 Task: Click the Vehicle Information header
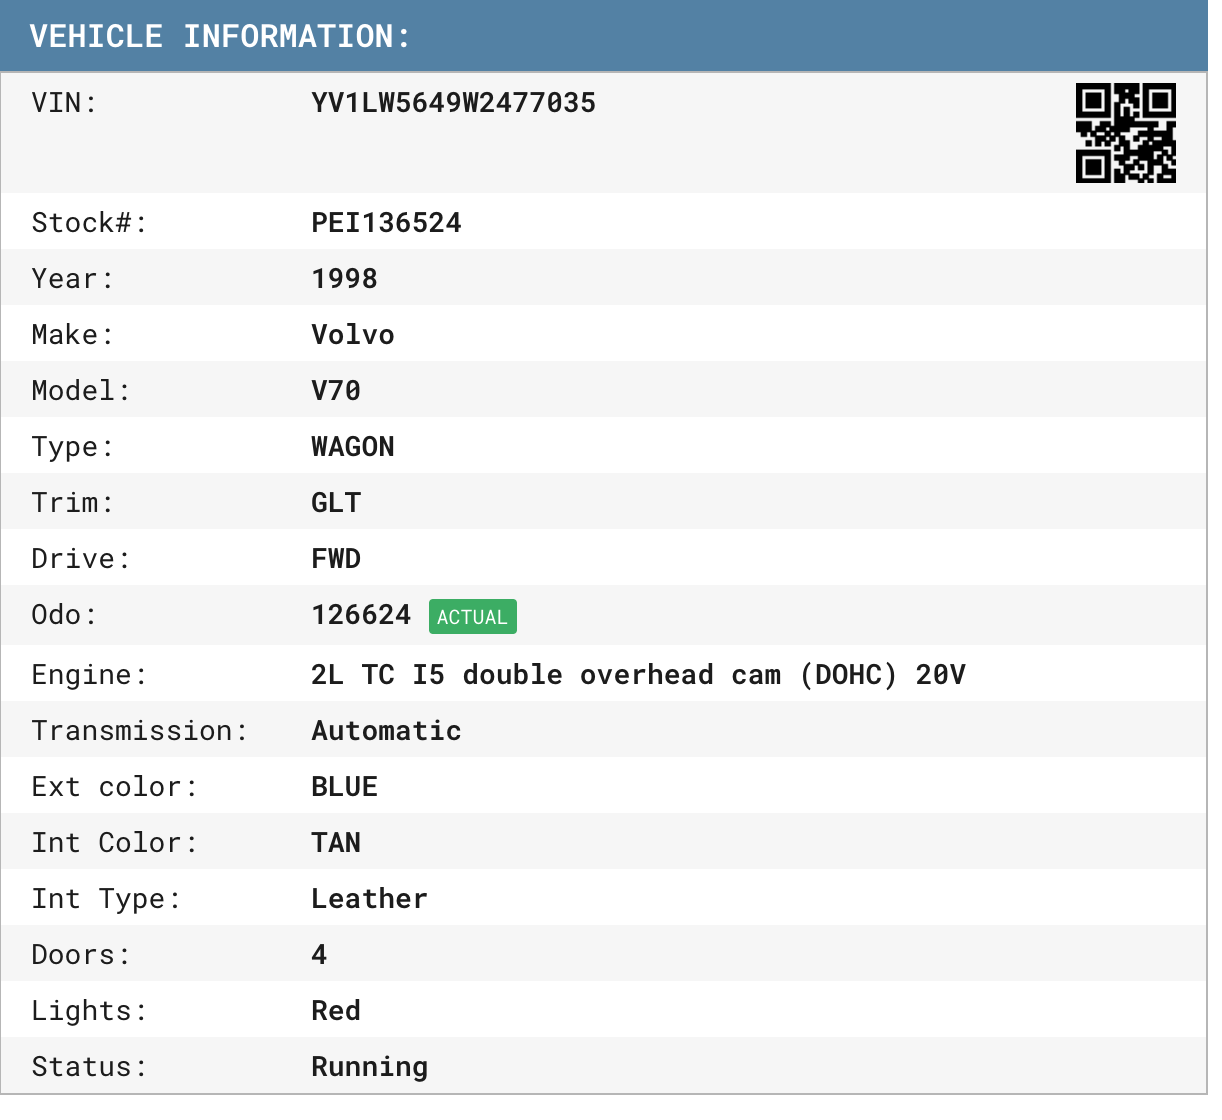point(220,37)
